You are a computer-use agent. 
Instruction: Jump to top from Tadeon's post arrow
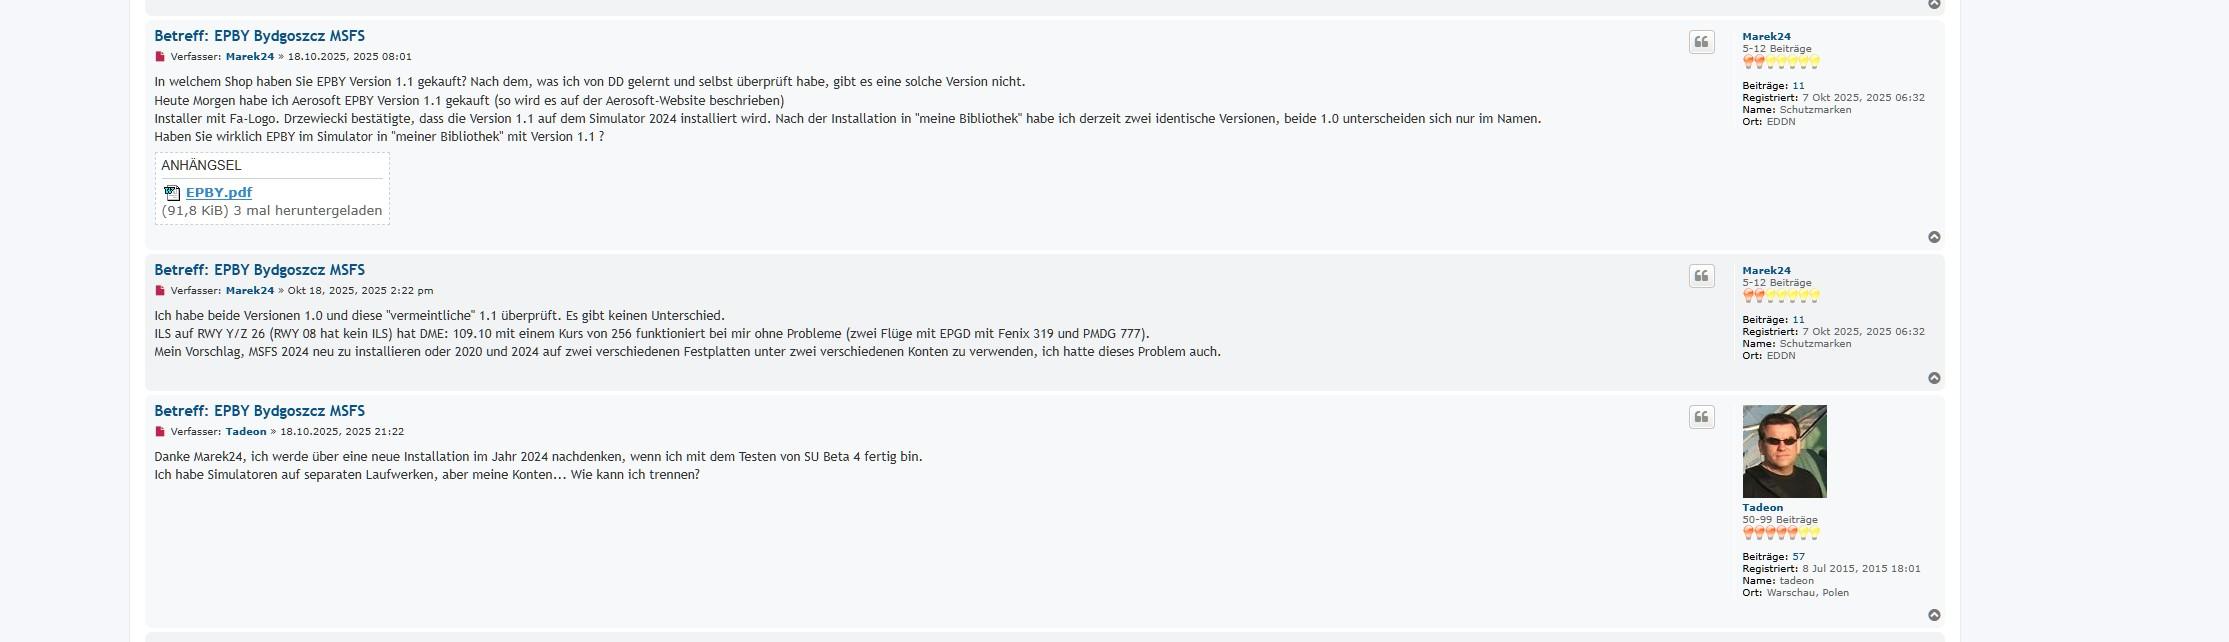click(1934, 615)
